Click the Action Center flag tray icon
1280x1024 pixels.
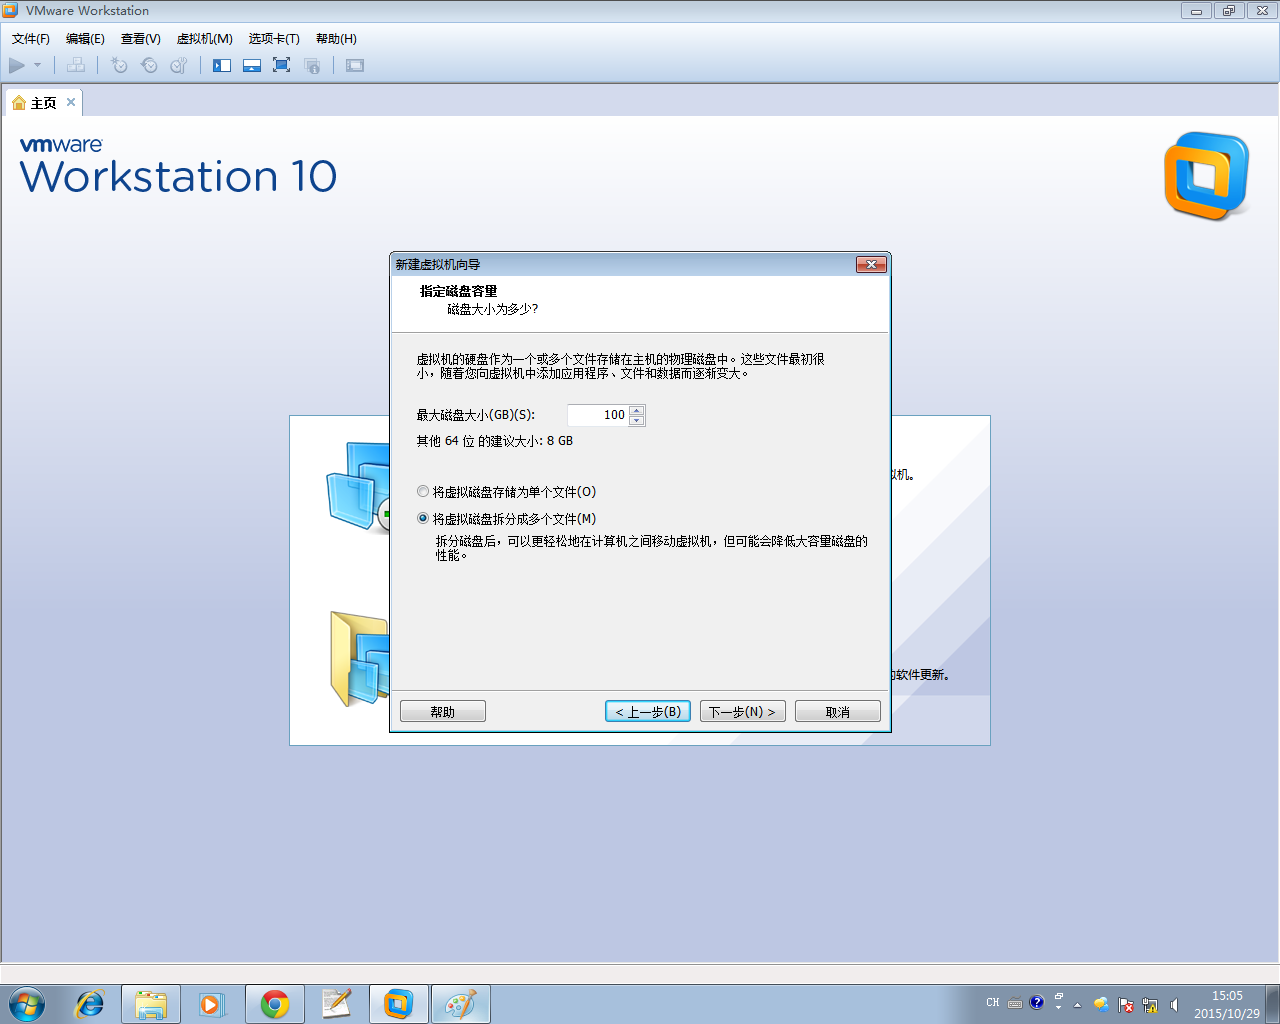tap(1125, 1005)
